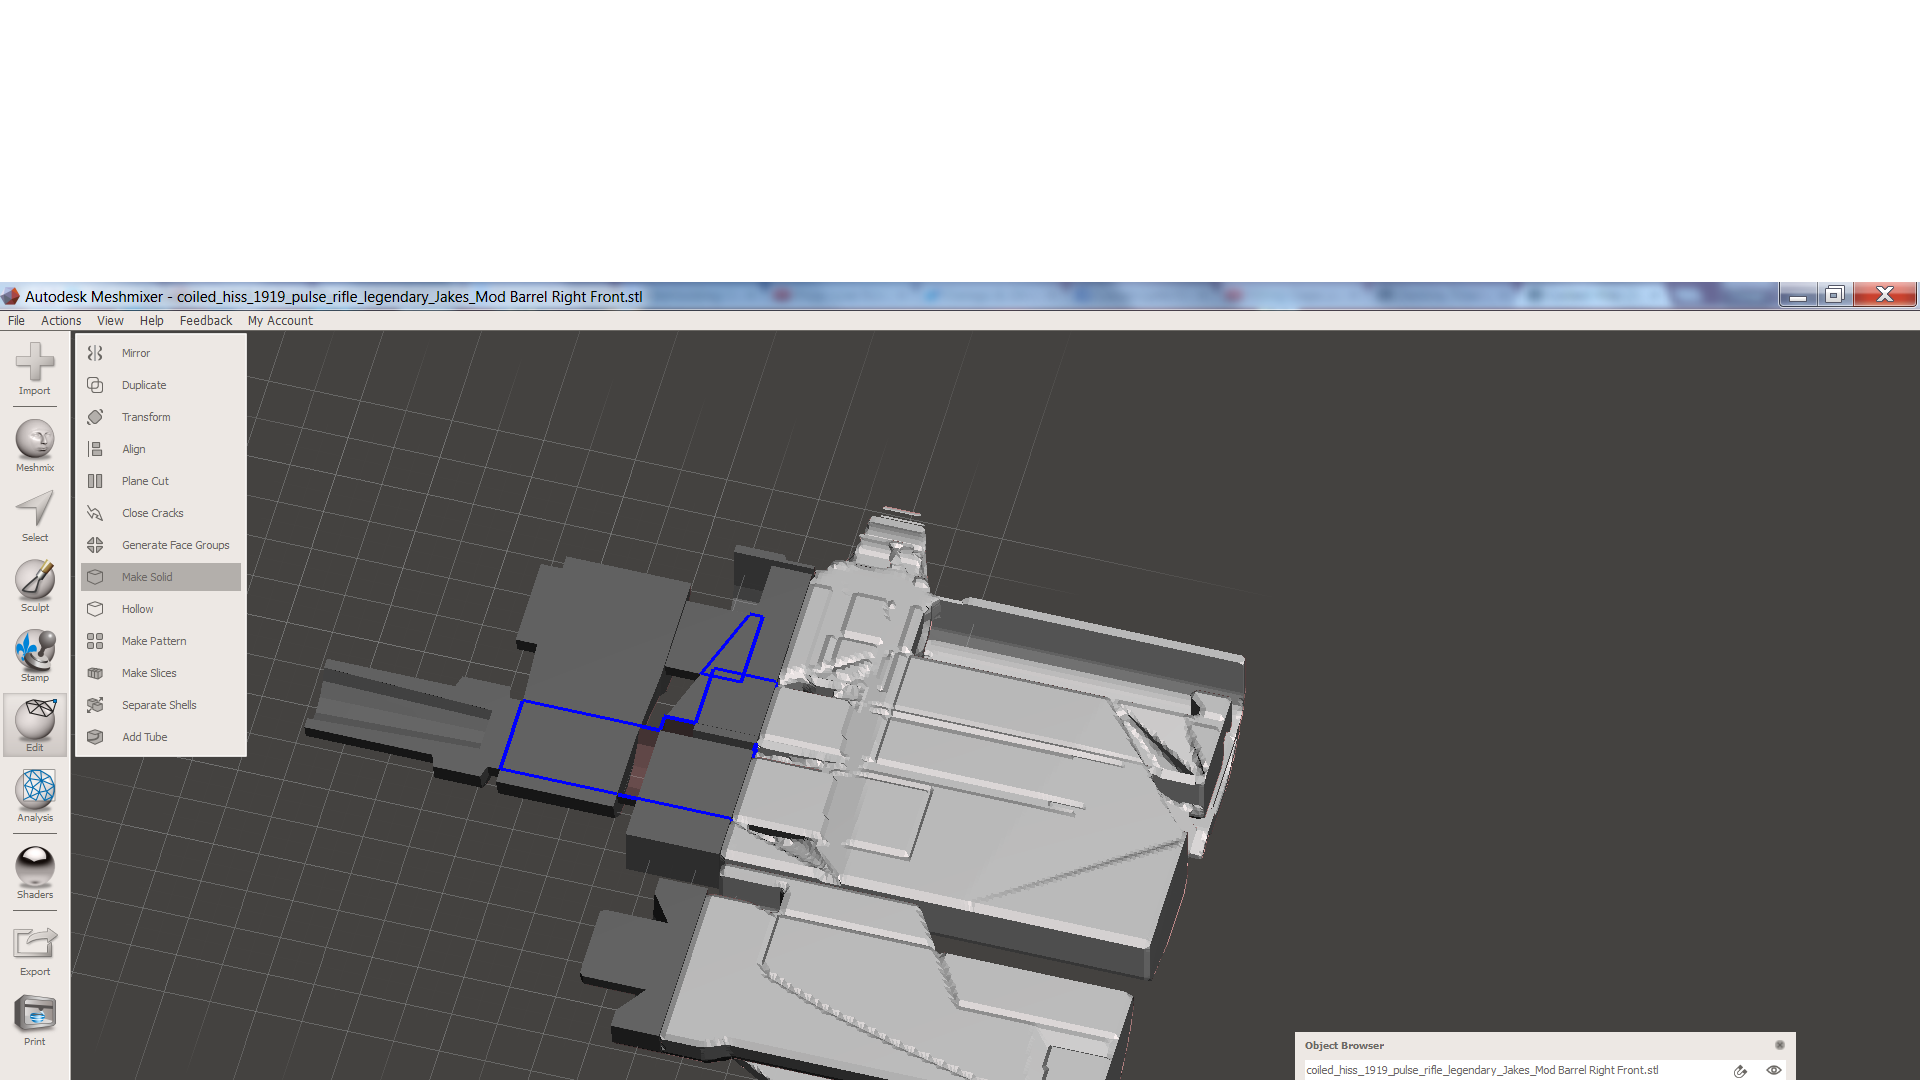Open the Help menu

[151, 321]
